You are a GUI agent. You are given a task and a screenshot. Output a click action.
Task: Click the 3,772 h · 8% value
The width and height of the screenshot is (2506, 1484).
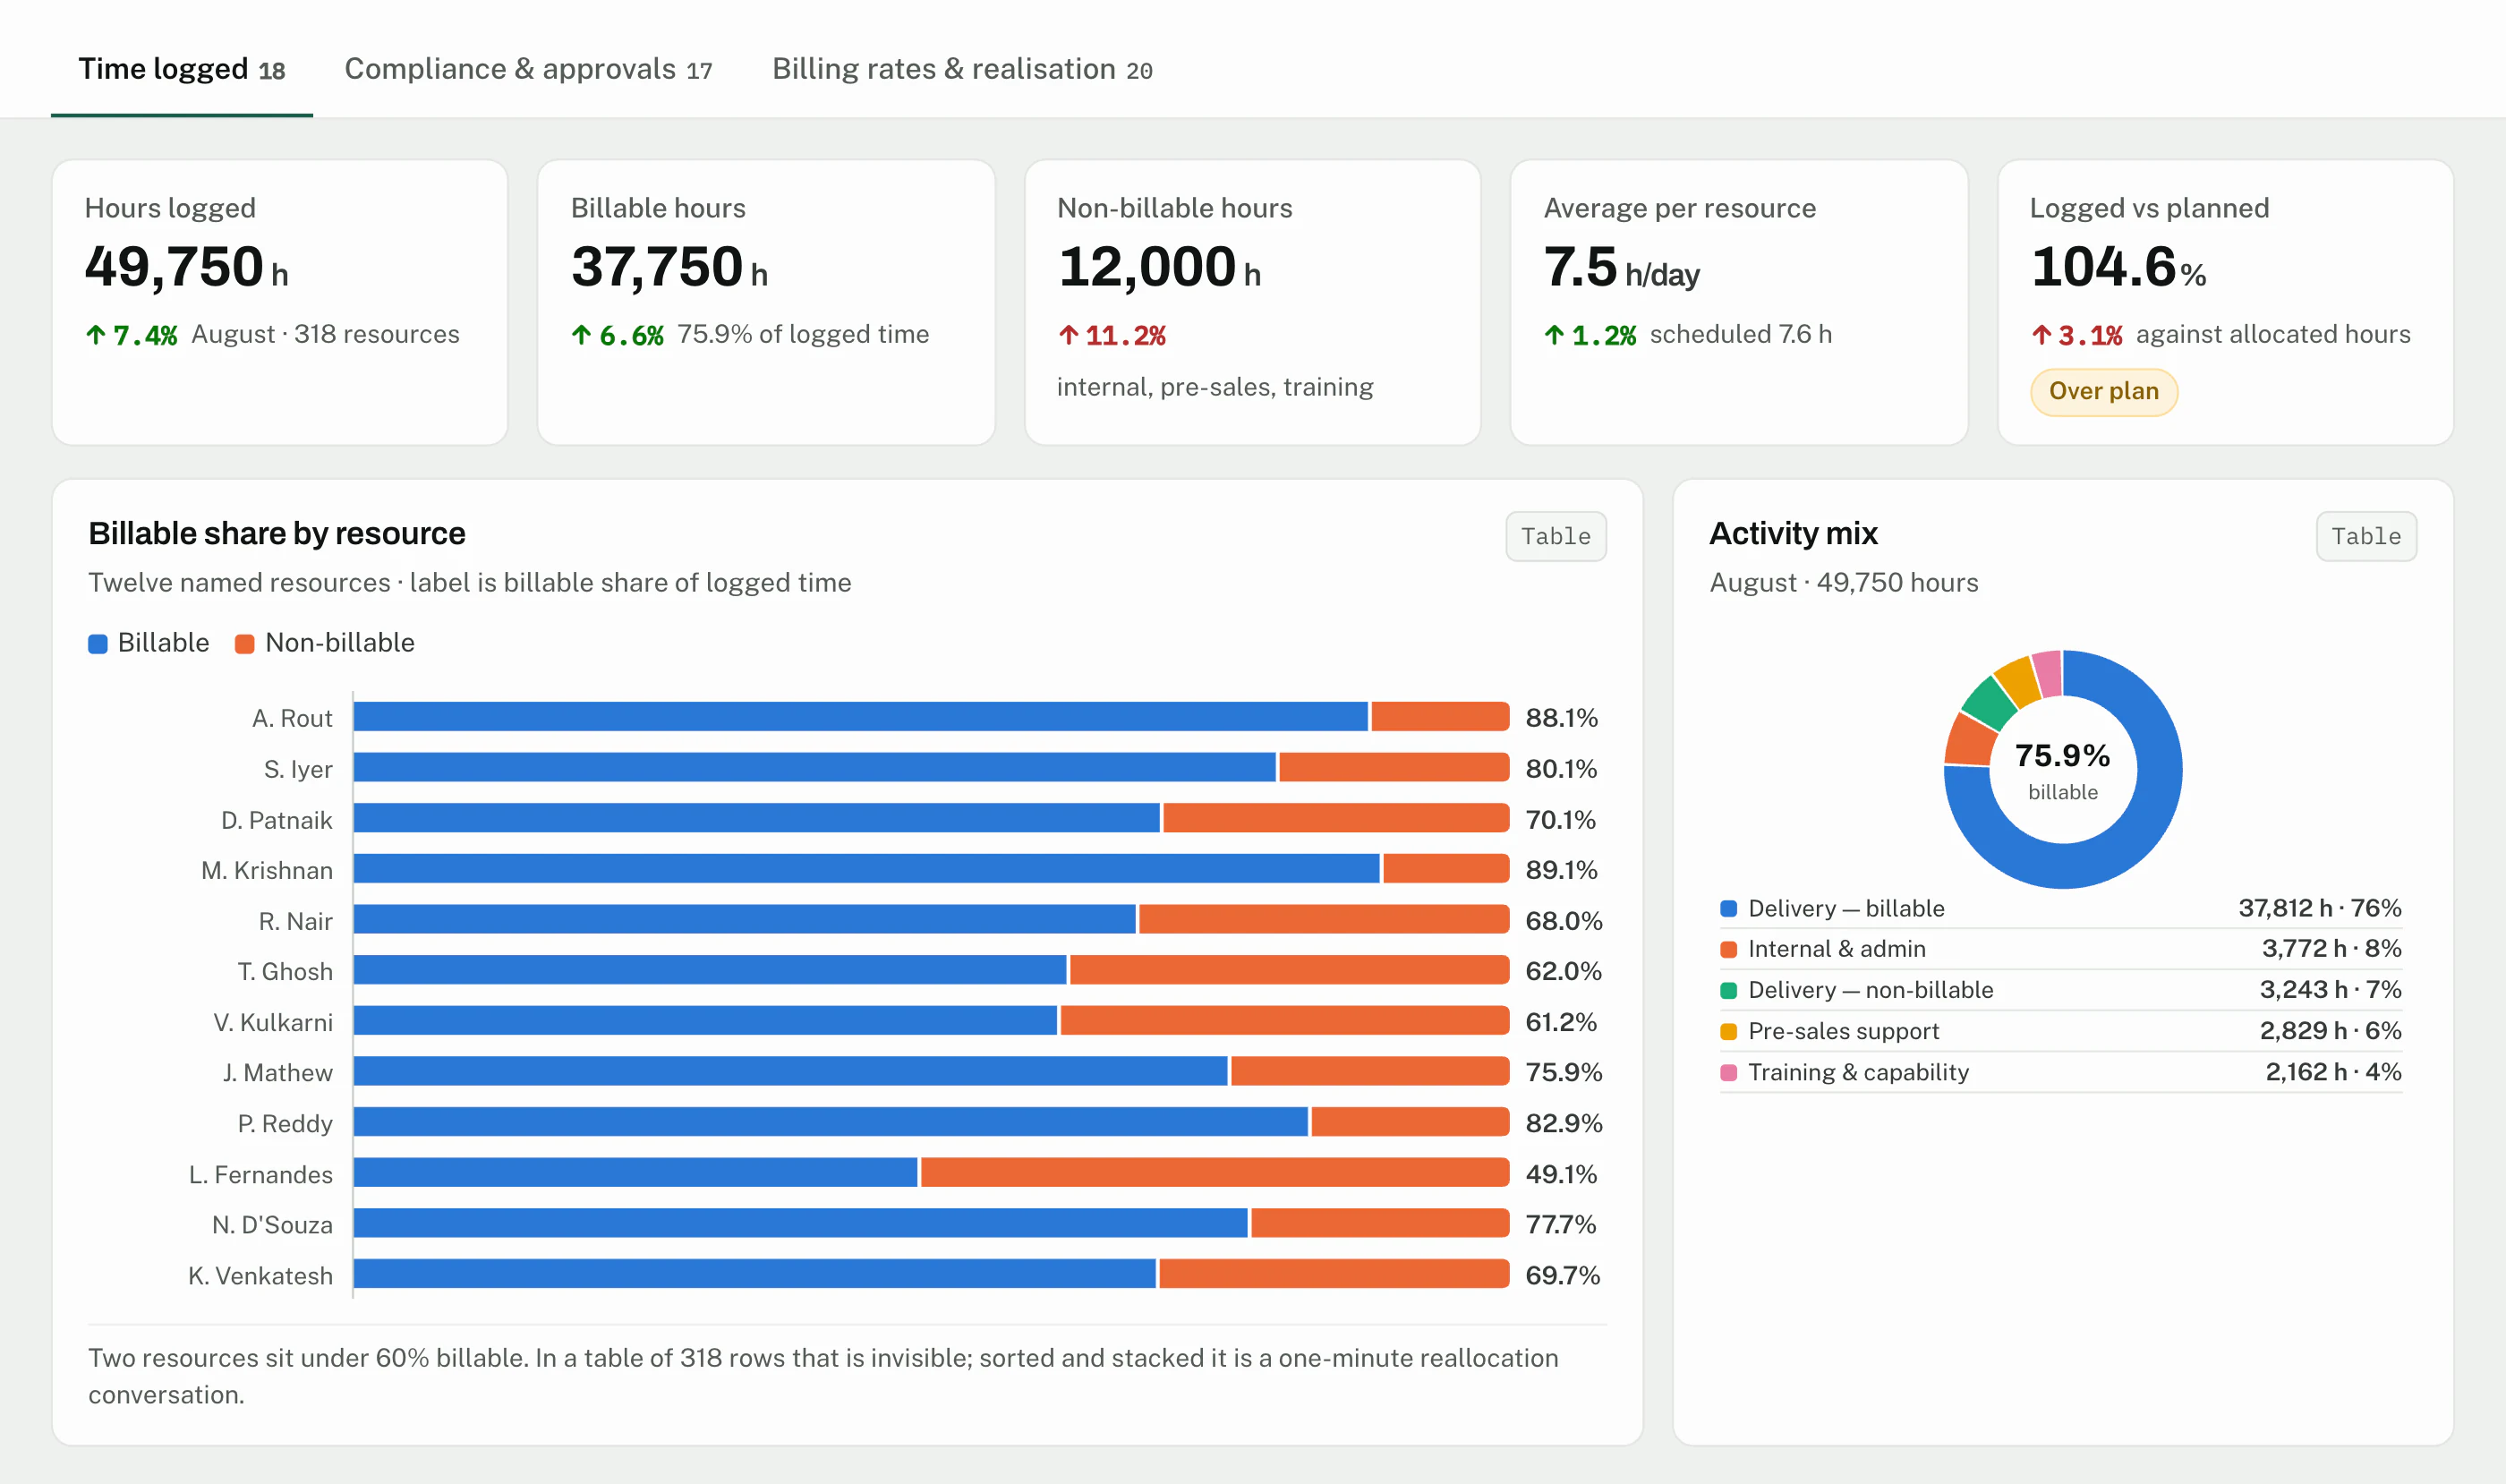tap(2331, 948)
